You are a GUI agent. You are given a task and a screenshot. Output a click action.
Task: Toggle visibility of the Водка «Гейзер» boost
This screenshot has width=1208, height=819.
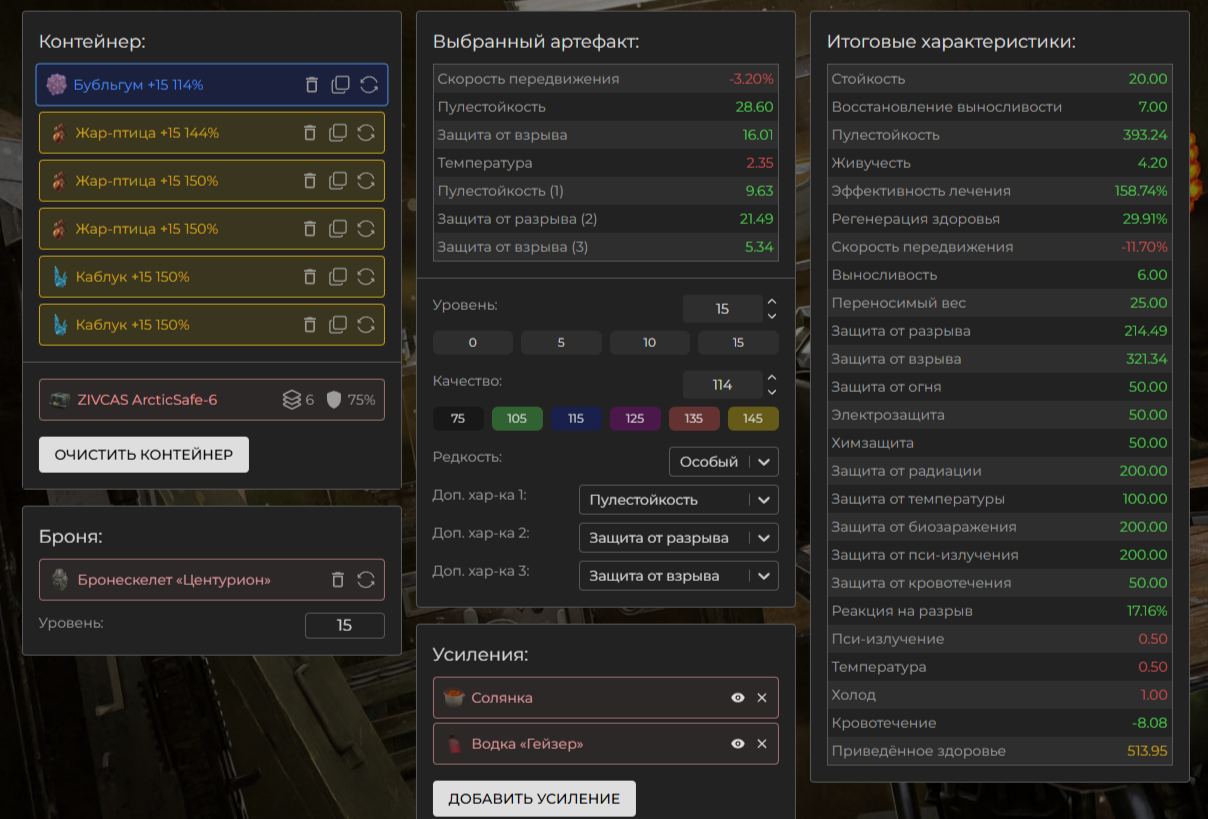pyautogui.click(x=738, y=744)
